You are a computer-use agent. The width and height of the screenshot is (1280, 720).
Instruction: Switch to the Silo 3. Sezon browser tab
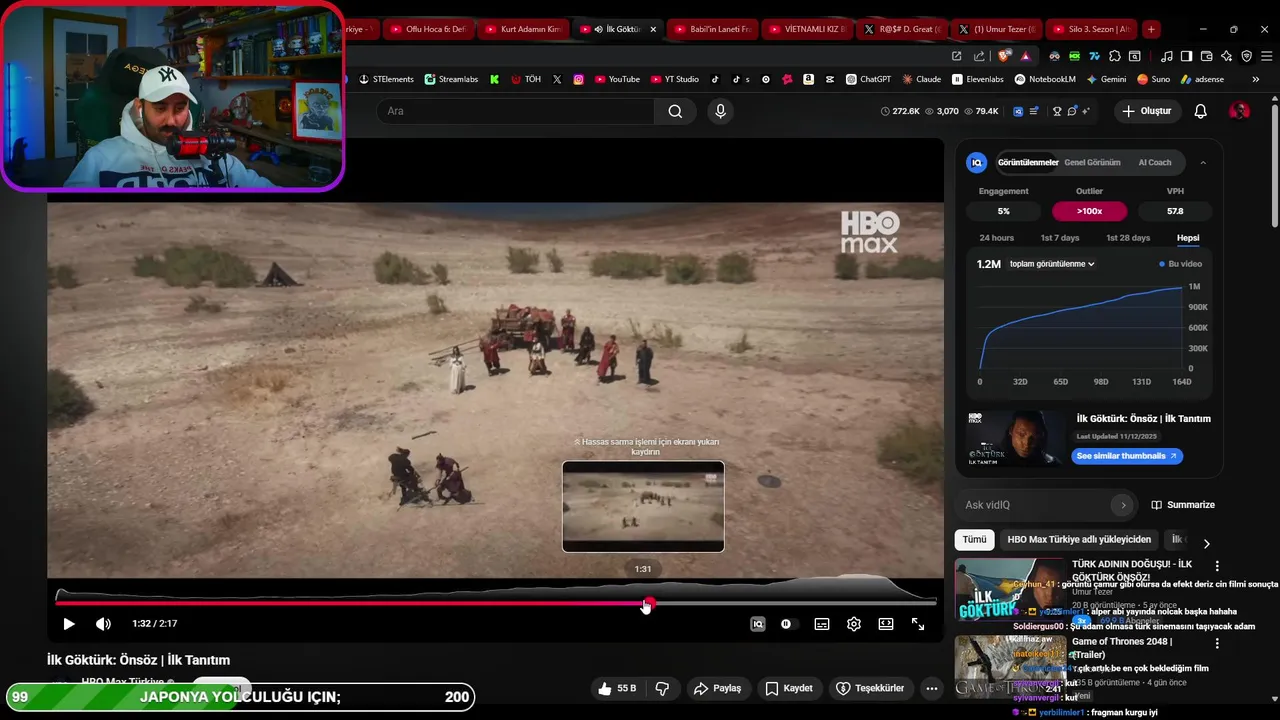(x=1091, y=29)
